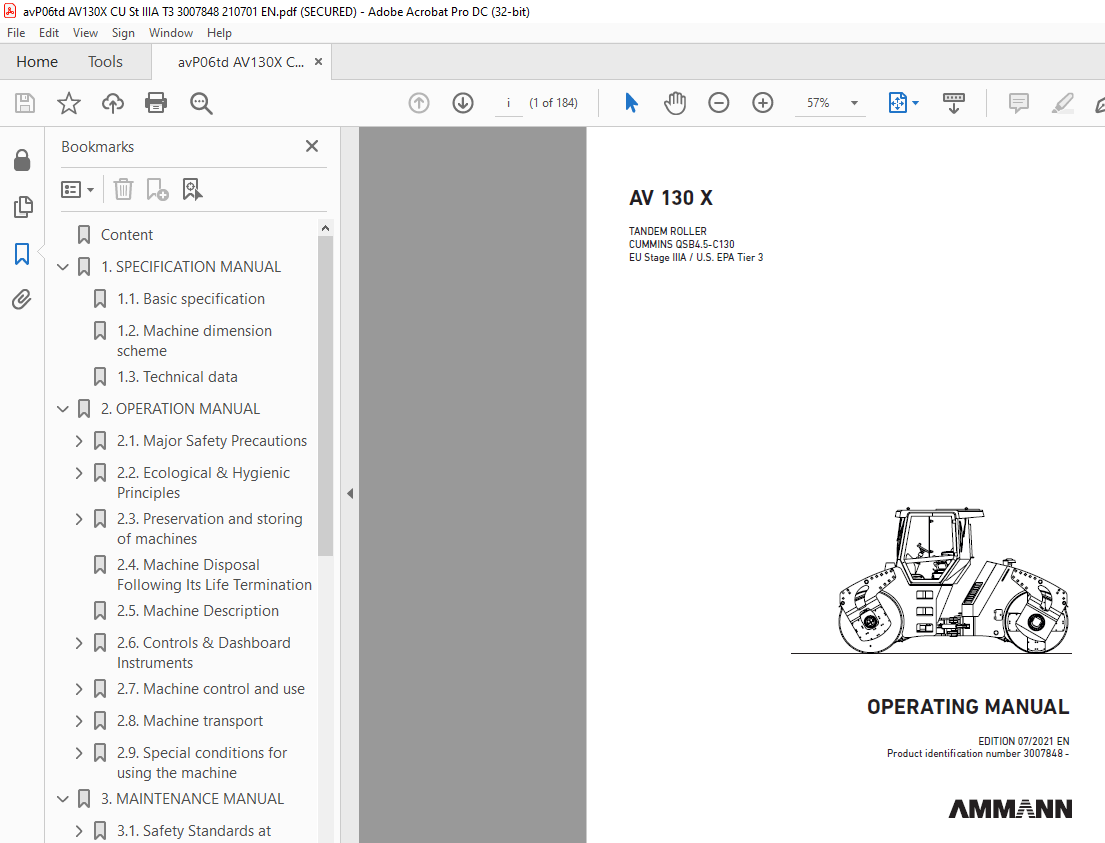Switch to the Home tab

point(37,61)
